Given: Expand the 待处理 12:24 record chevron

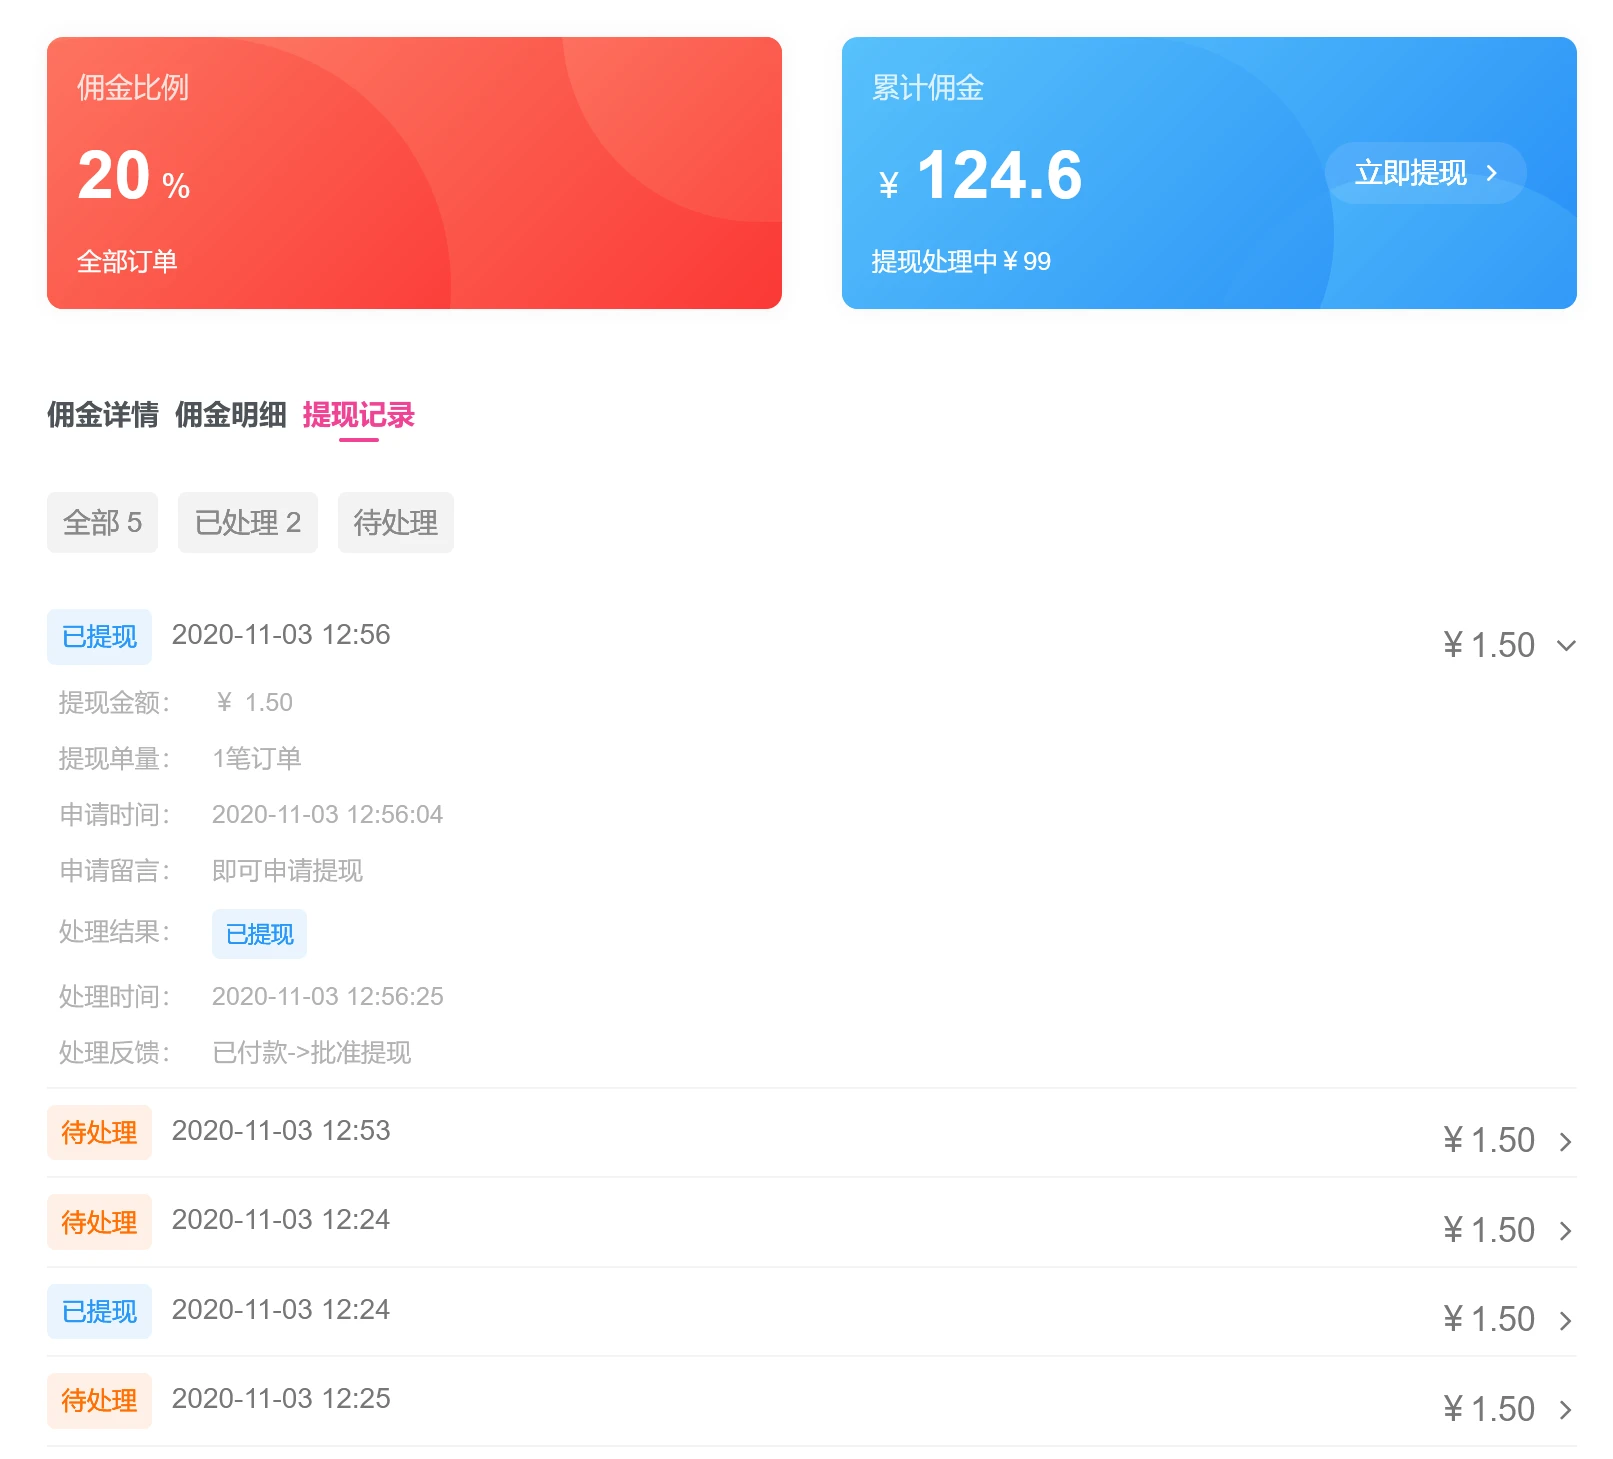Looking at the screenshot, I should [x=1566, y=1231].
